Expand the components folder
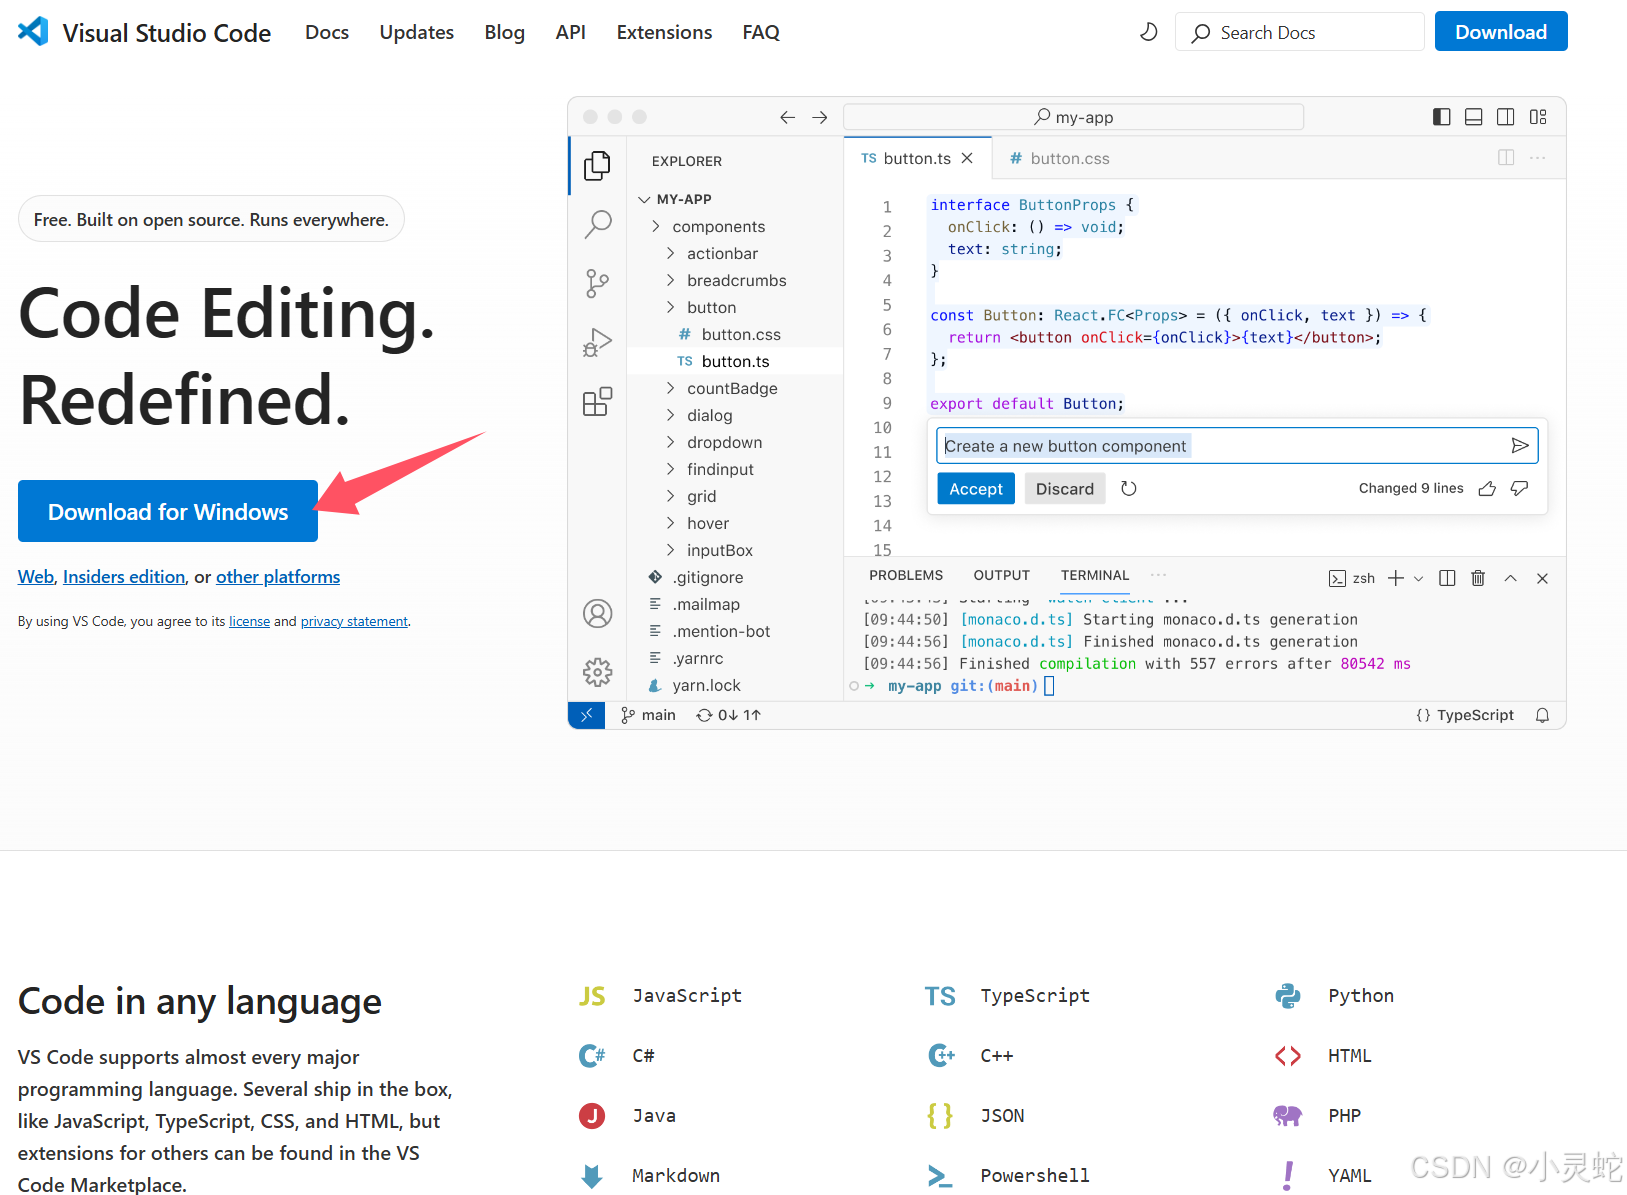The height and width of the screenshot is (1195, 1627). pyautogui.click(x=656, y=226)
